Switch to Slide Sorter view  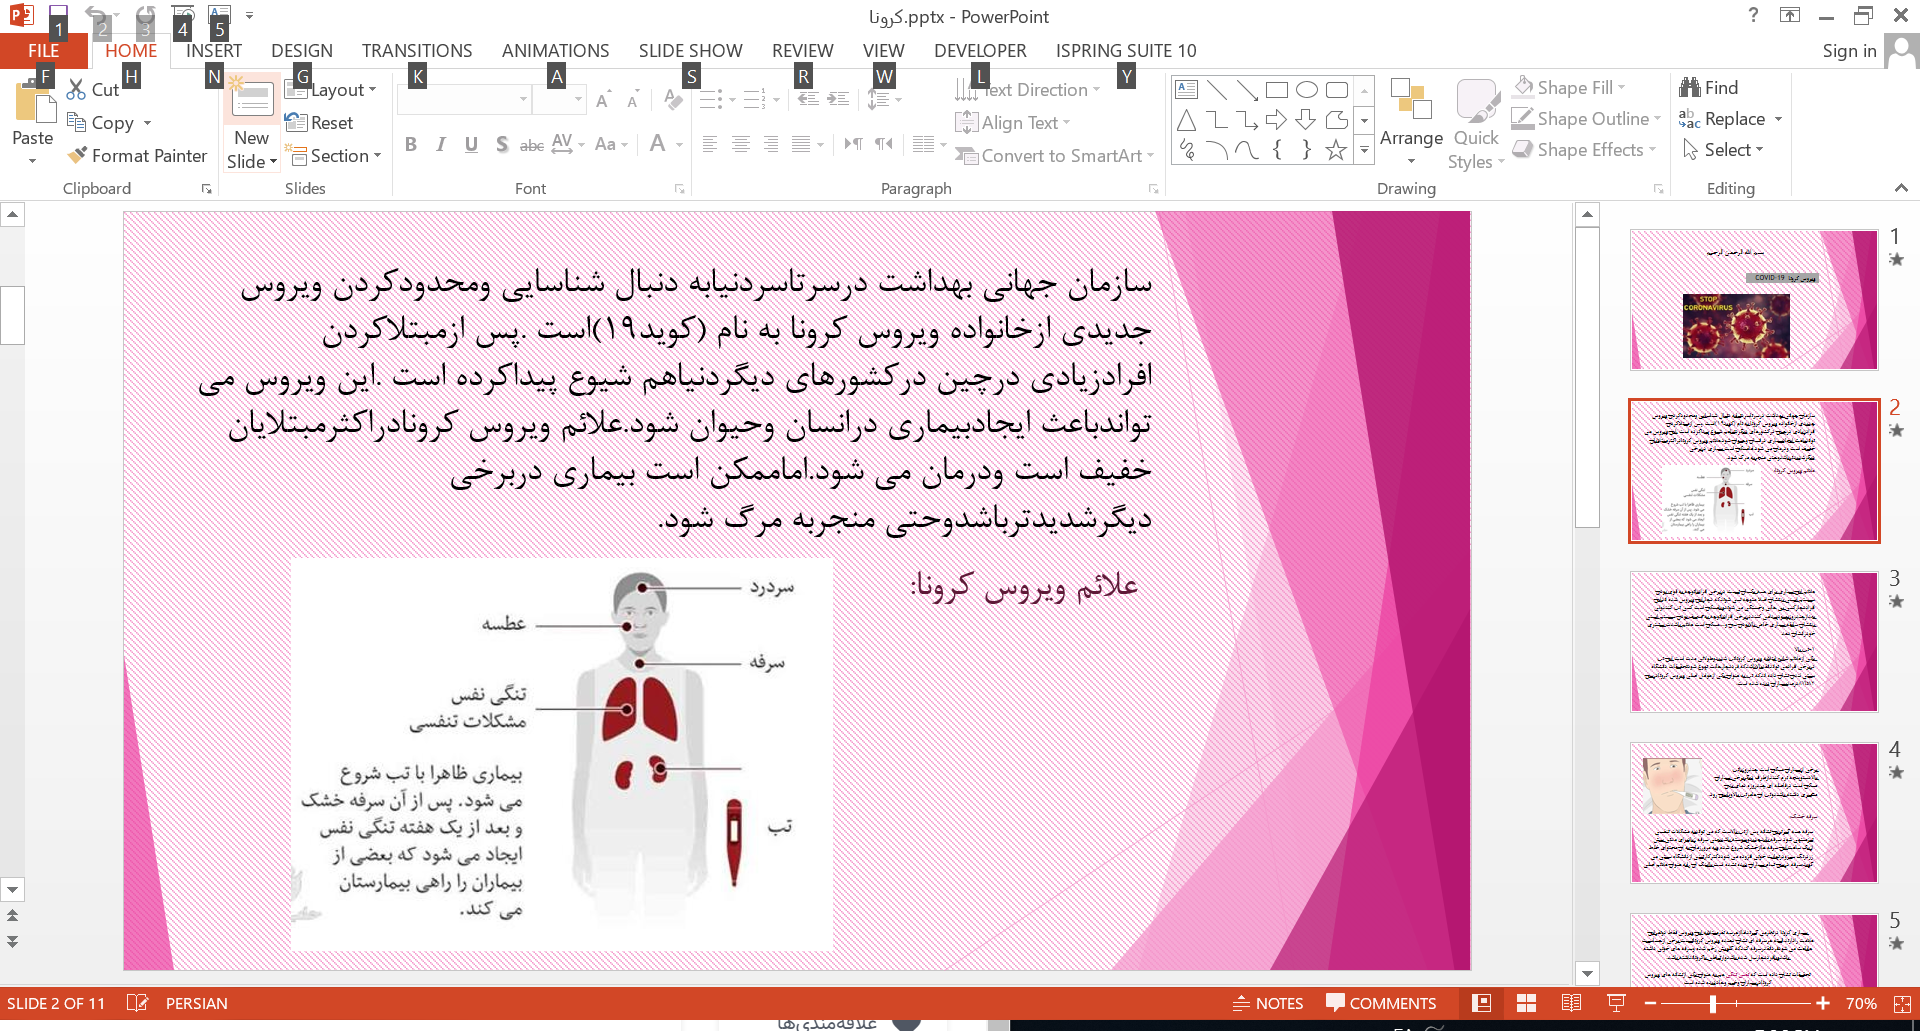tap(1526, 1003)
